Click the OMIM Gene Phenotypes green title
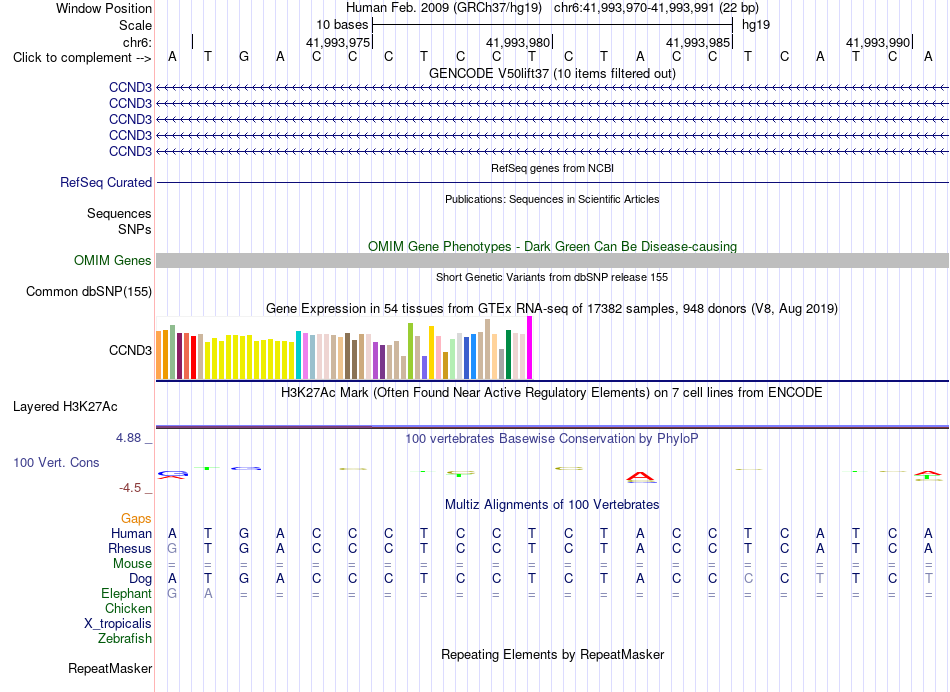This screenshot has height=692, width=950. pyautogui.click(x=552, y=246)
